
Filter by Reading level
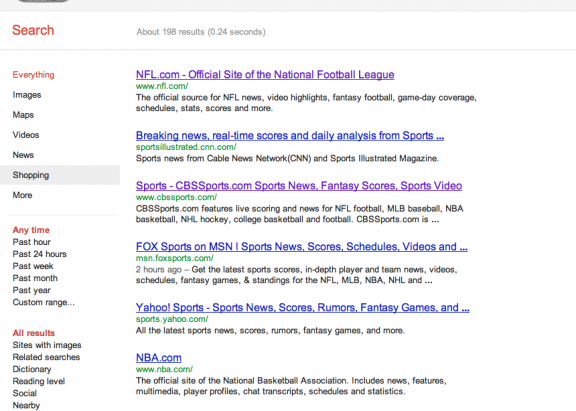[39, 381]
